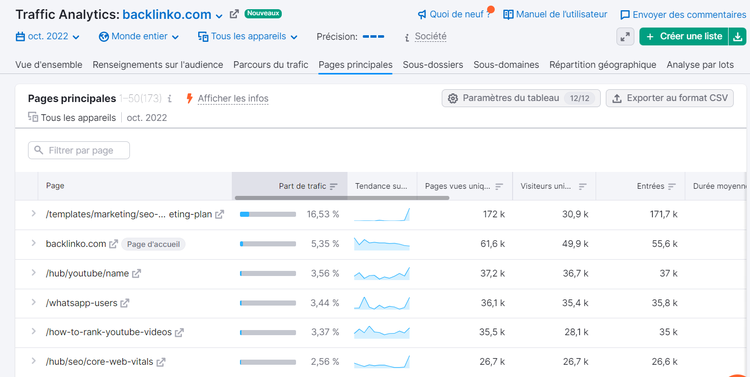750x377 pixels.
Task: Switch to Vue d'ensemble tab
Action: [49, 65]
